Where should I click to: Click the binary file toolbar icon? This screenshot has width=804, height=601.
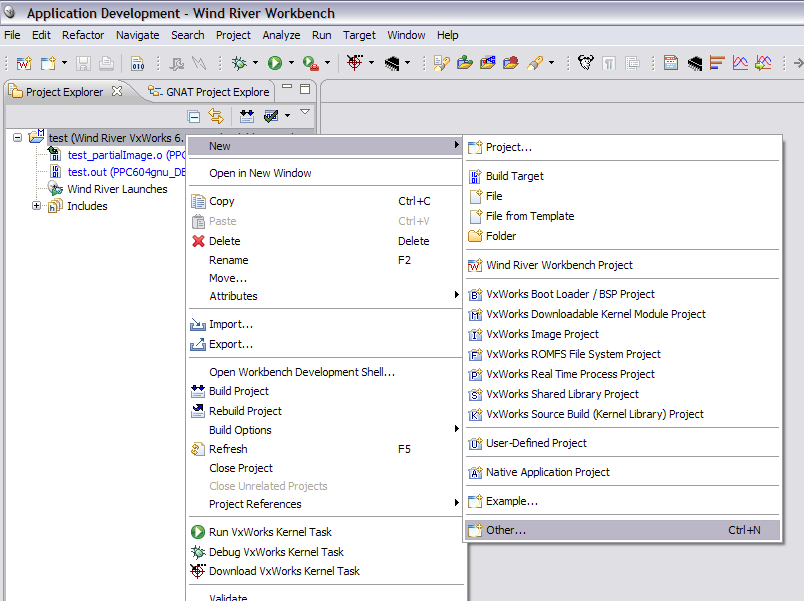tap(137, 63)
